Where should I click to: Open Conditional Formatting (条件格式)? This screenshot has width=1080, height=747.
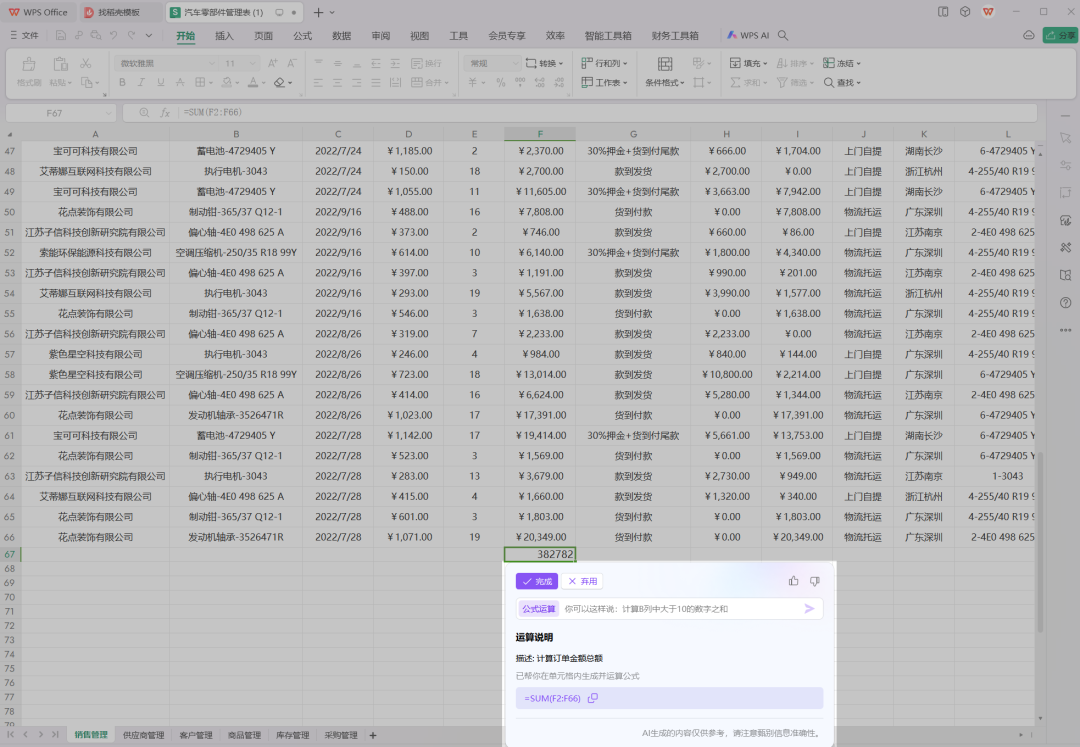(663, 81)
